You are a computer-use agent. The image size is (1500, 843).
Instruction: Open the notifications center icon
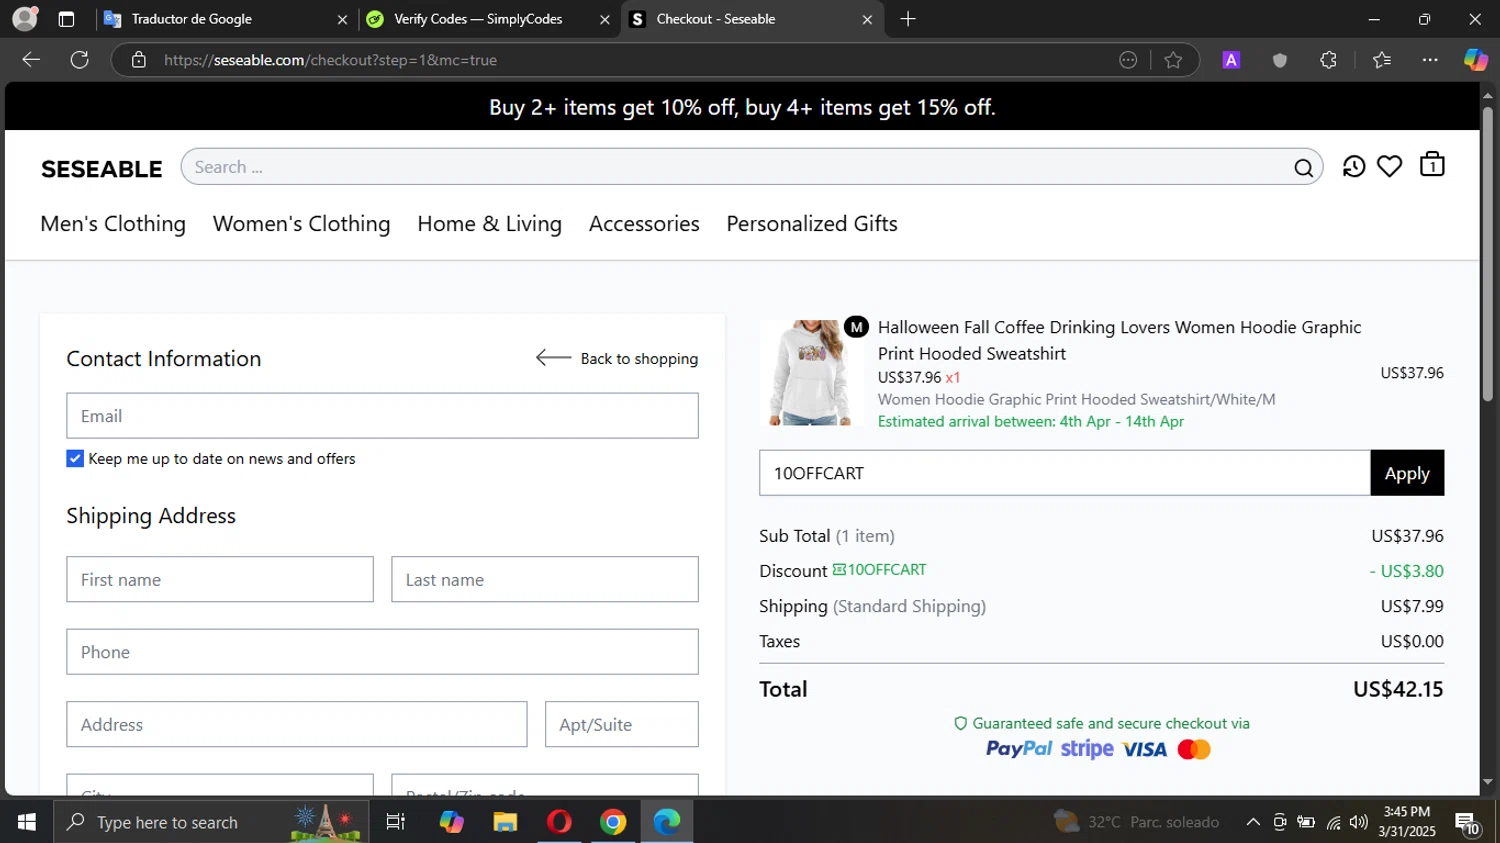[1467, 824]
